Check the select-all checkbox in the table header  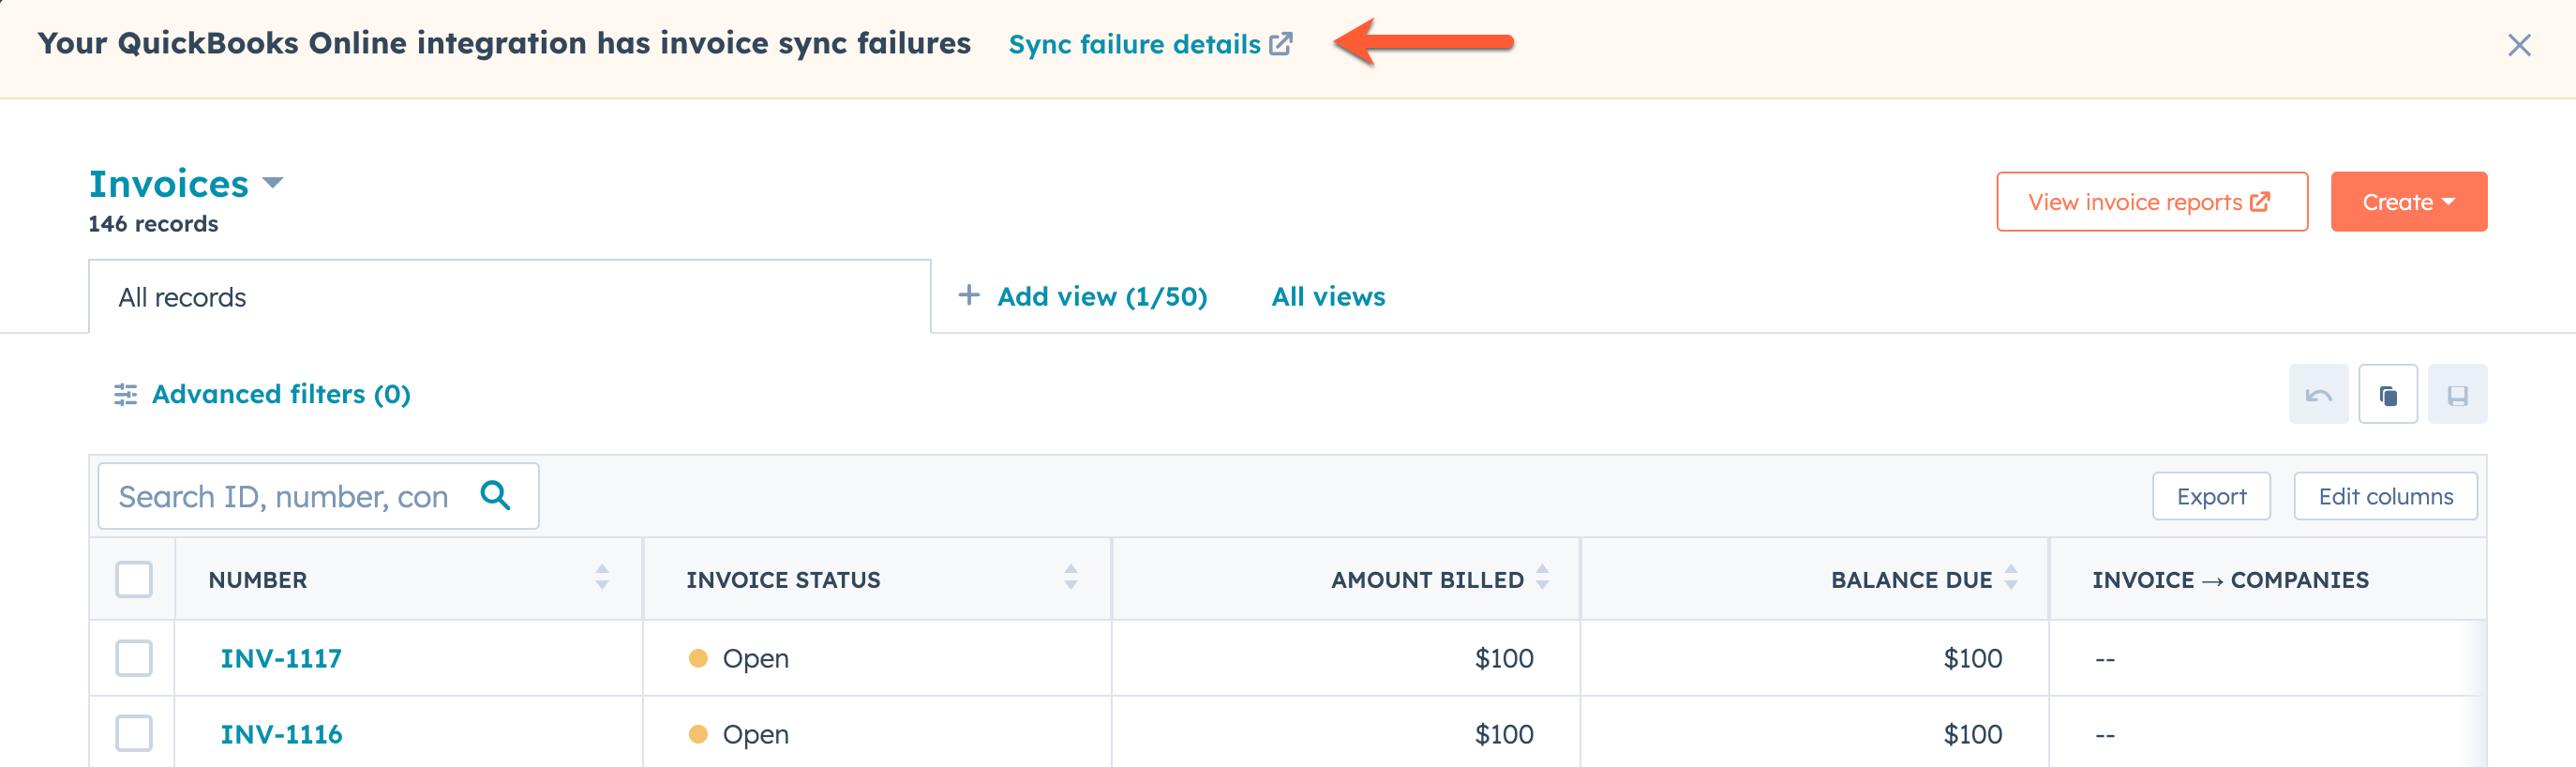133,578
